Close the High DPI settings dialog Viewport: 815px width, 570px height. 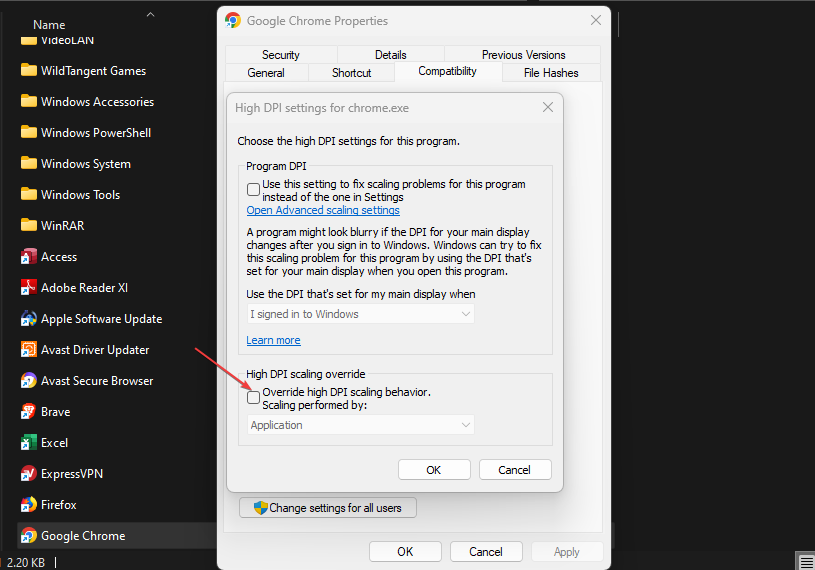(547, 107)
